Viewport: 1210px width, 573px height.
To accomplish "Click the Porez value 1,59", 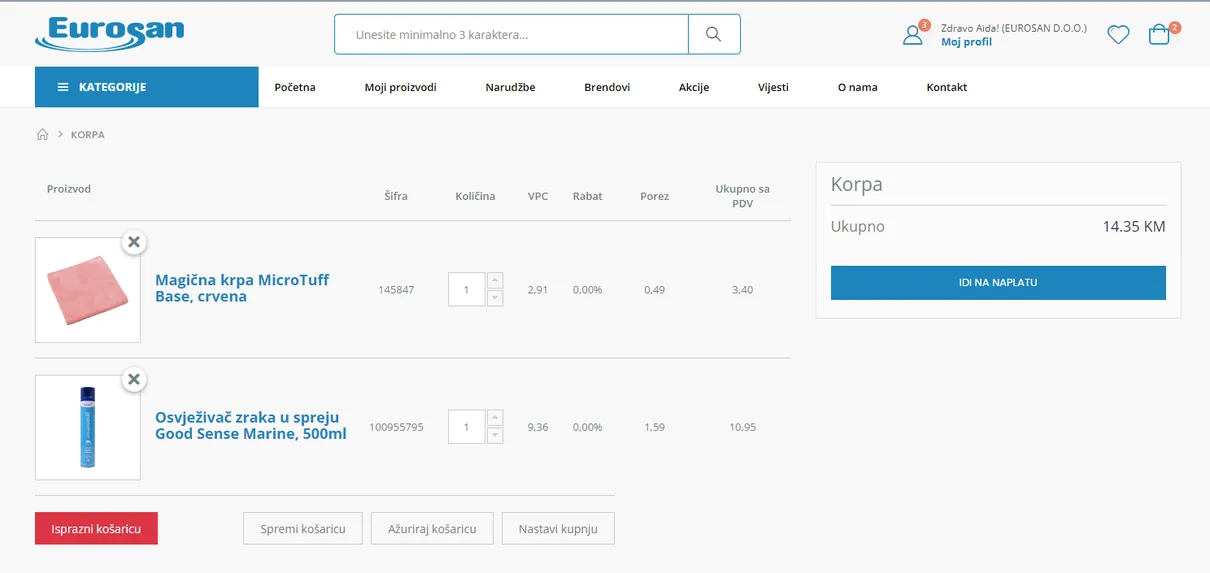I will 655,427.
